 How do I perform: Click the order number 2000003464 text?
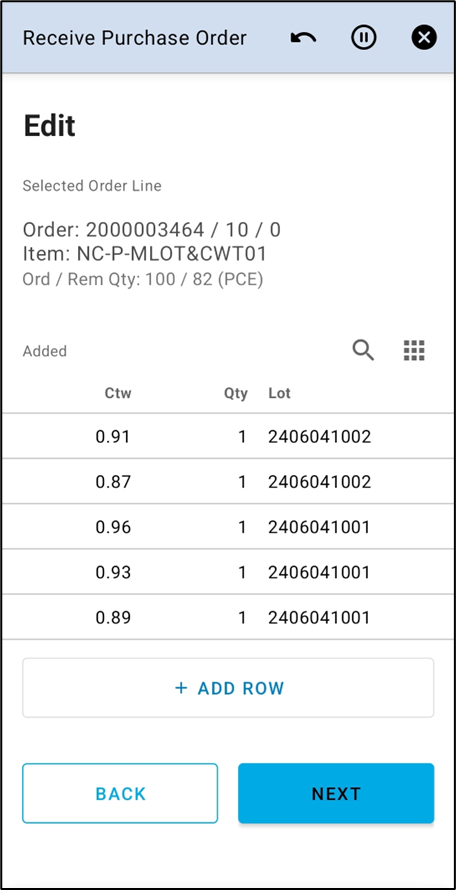coord(145,230)
